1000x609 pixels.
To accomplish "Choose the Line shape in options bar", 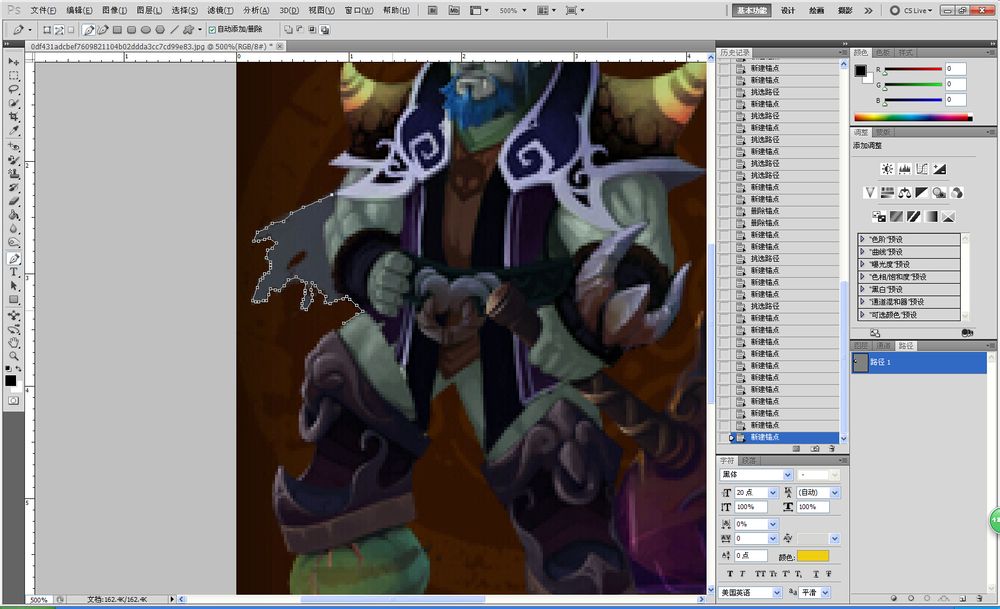I will [x=174, y=29].
